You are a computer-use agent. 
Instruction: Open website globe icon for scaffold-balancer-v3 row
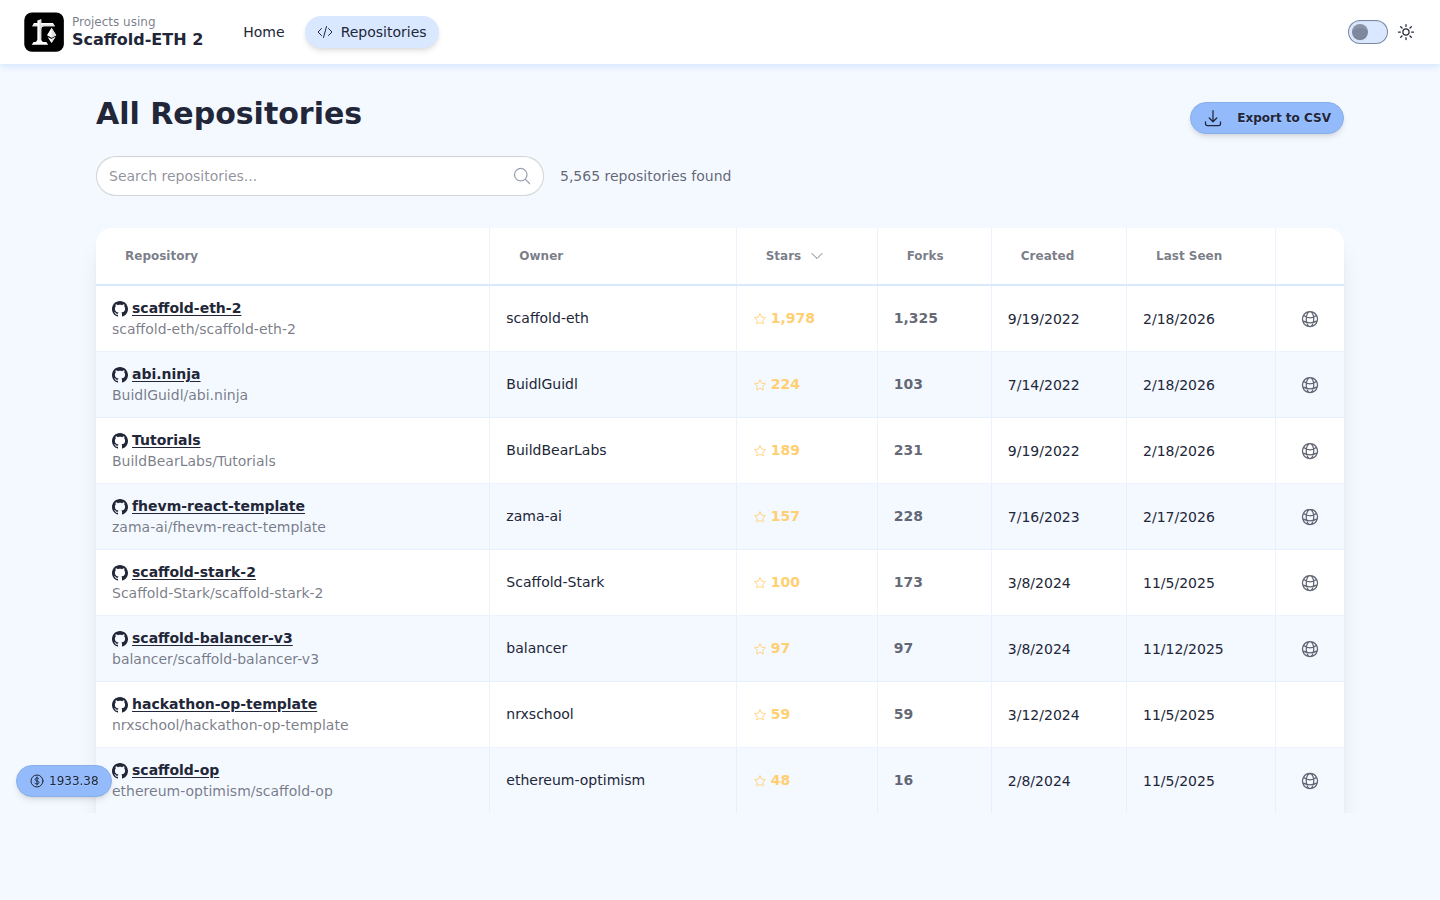(x=1310, y=649)
